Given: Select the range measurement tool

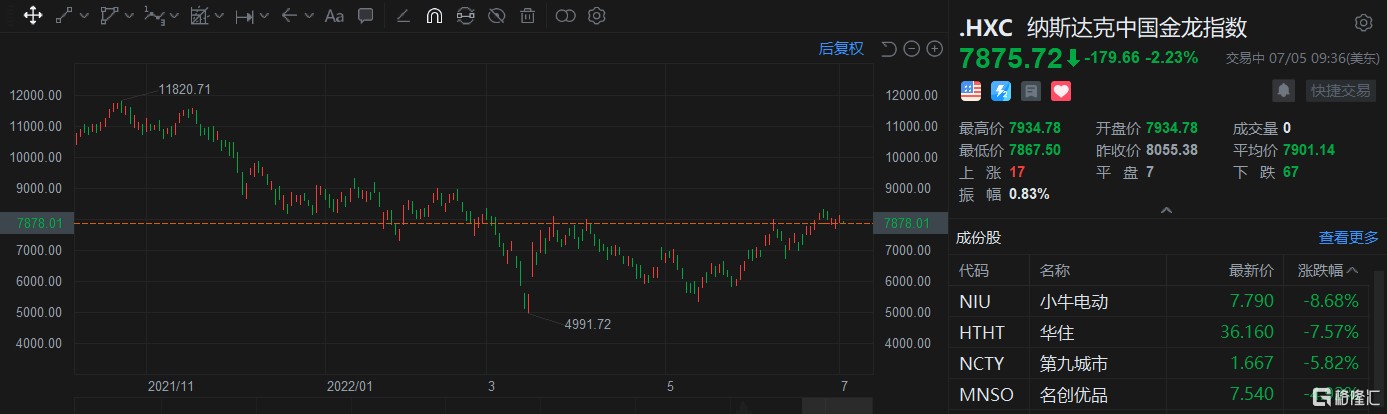Looking at the screenshot, I should 244,16.
